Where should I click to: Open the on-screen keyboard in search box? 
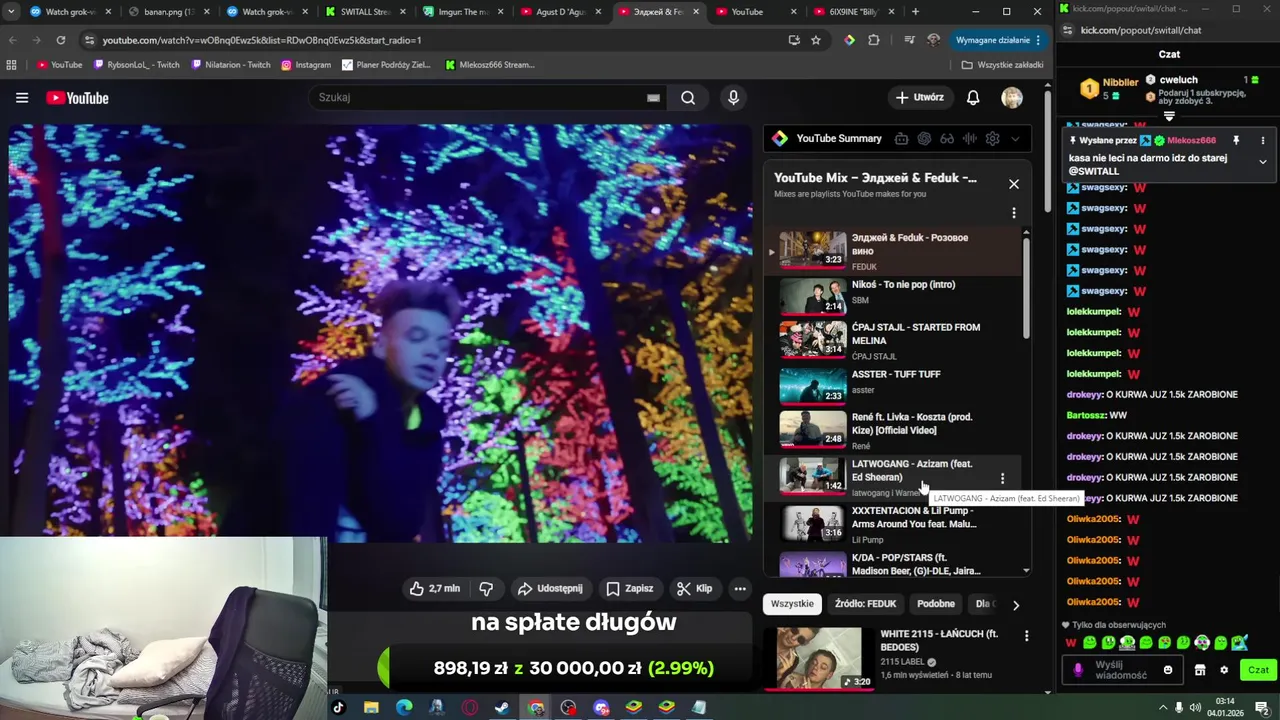[653, 98]
